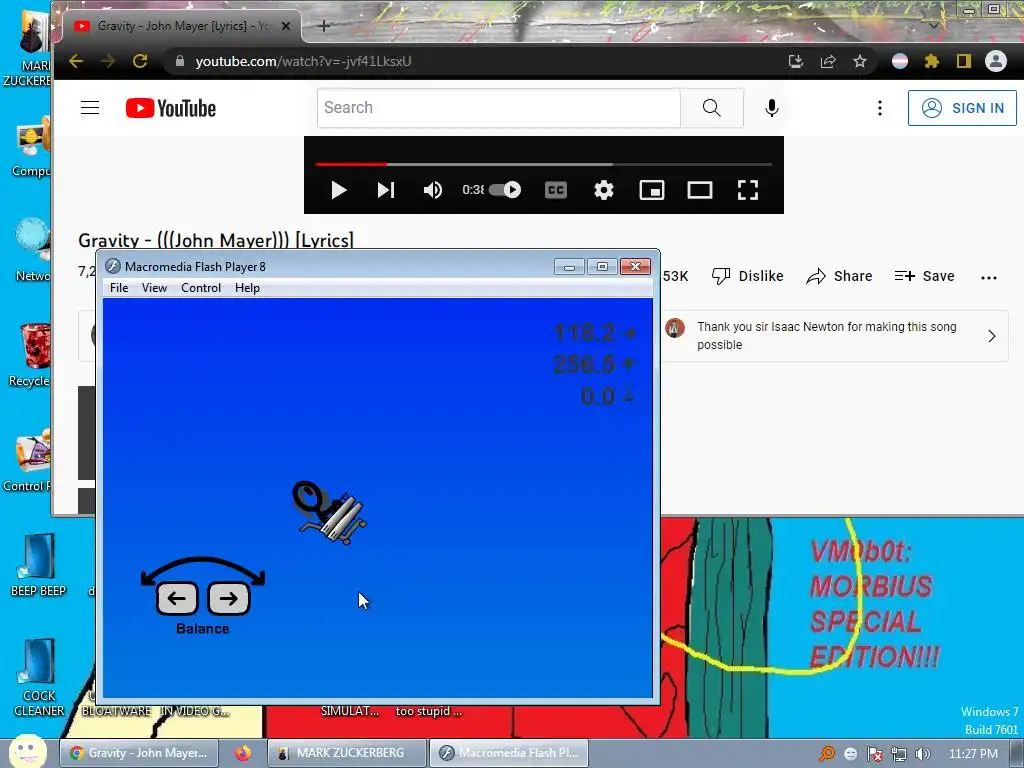Open the Control Panel desktop icon
The width and height of the screenshot is (1024, 768).
point(27,460)
